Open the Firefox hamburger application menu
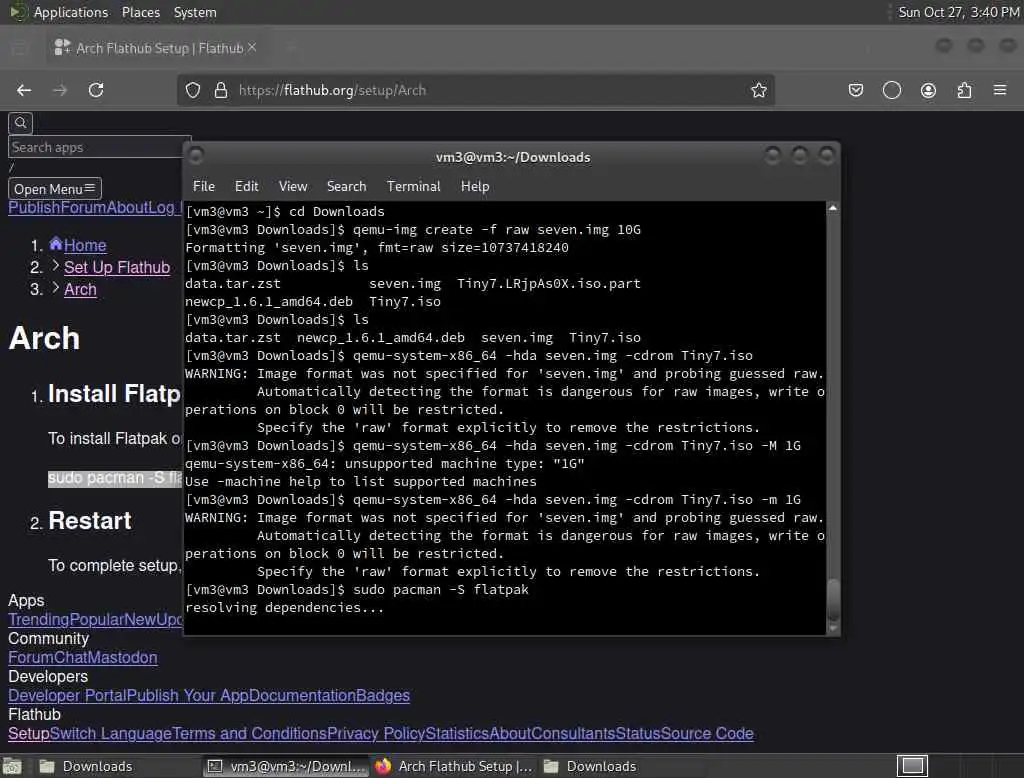 [x=1000, y=89]
